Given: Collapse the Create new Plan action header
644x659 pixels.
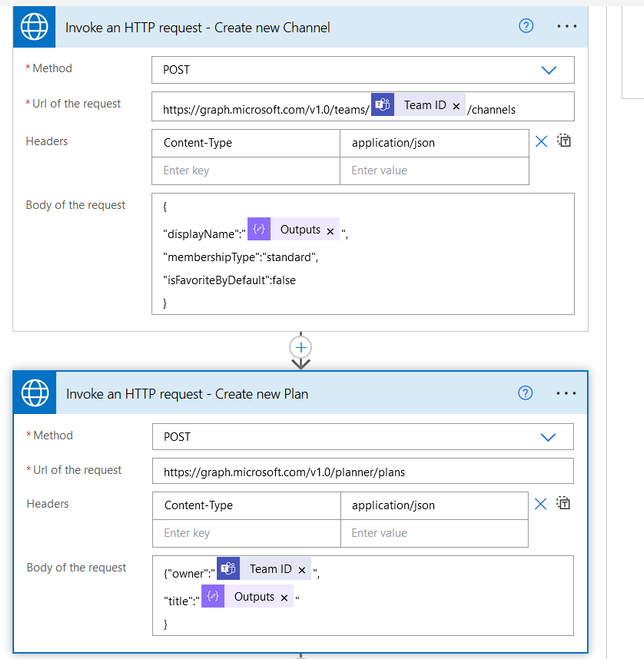Looking at the screenshot, I should [250, 394].
